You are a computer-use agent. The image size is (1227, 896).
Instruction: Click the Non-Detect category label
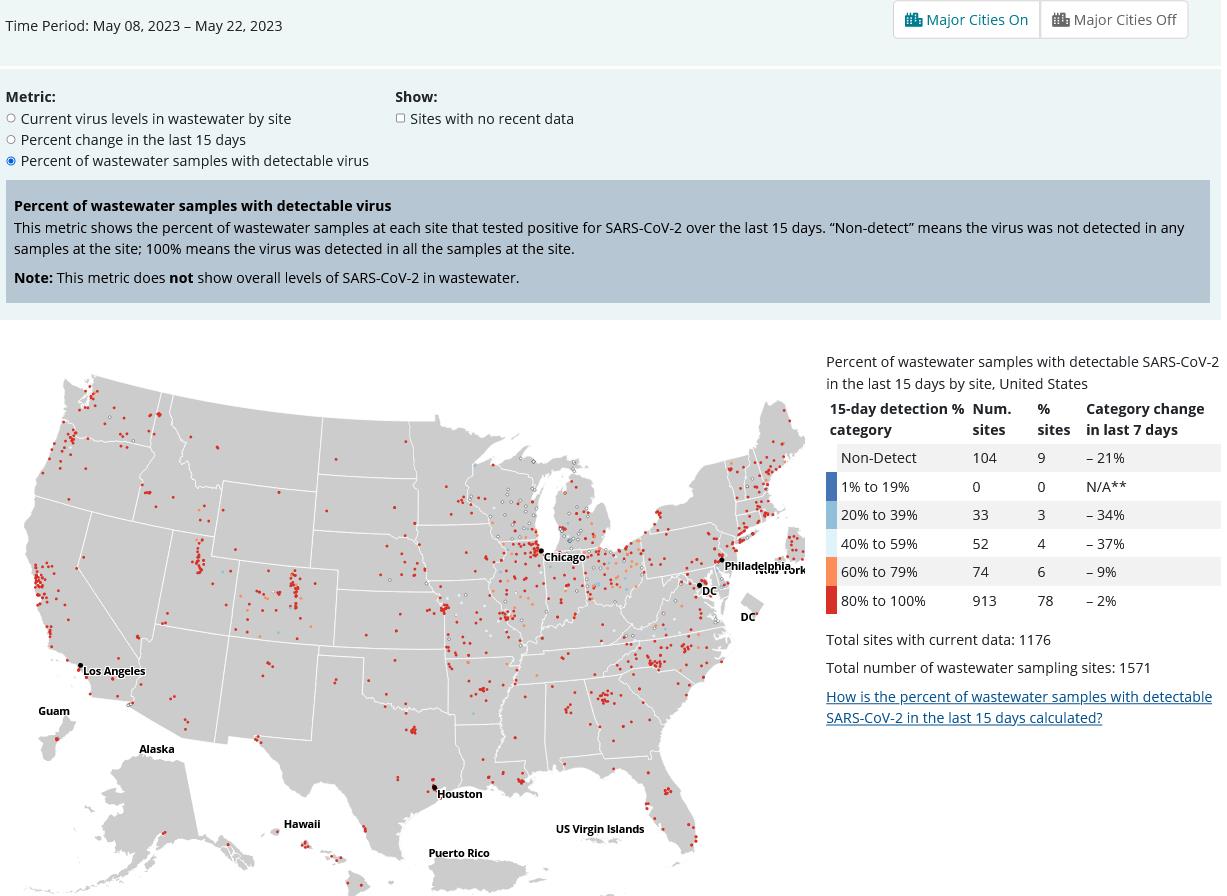(x=878, y=458)
